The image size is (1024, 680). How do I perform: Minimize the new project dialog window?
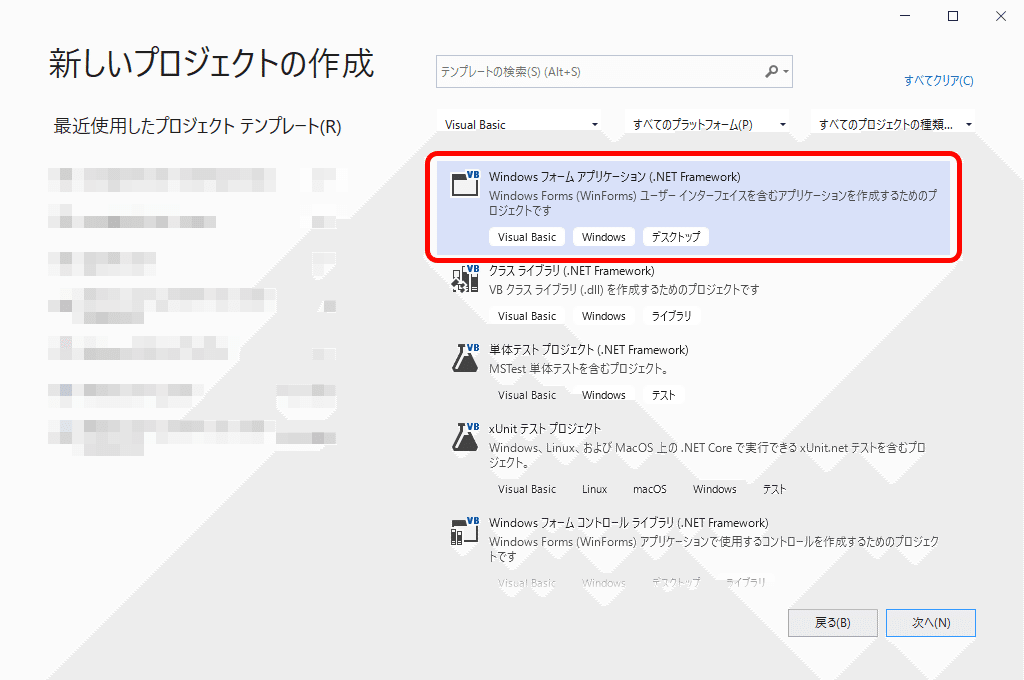click(905, 16)
